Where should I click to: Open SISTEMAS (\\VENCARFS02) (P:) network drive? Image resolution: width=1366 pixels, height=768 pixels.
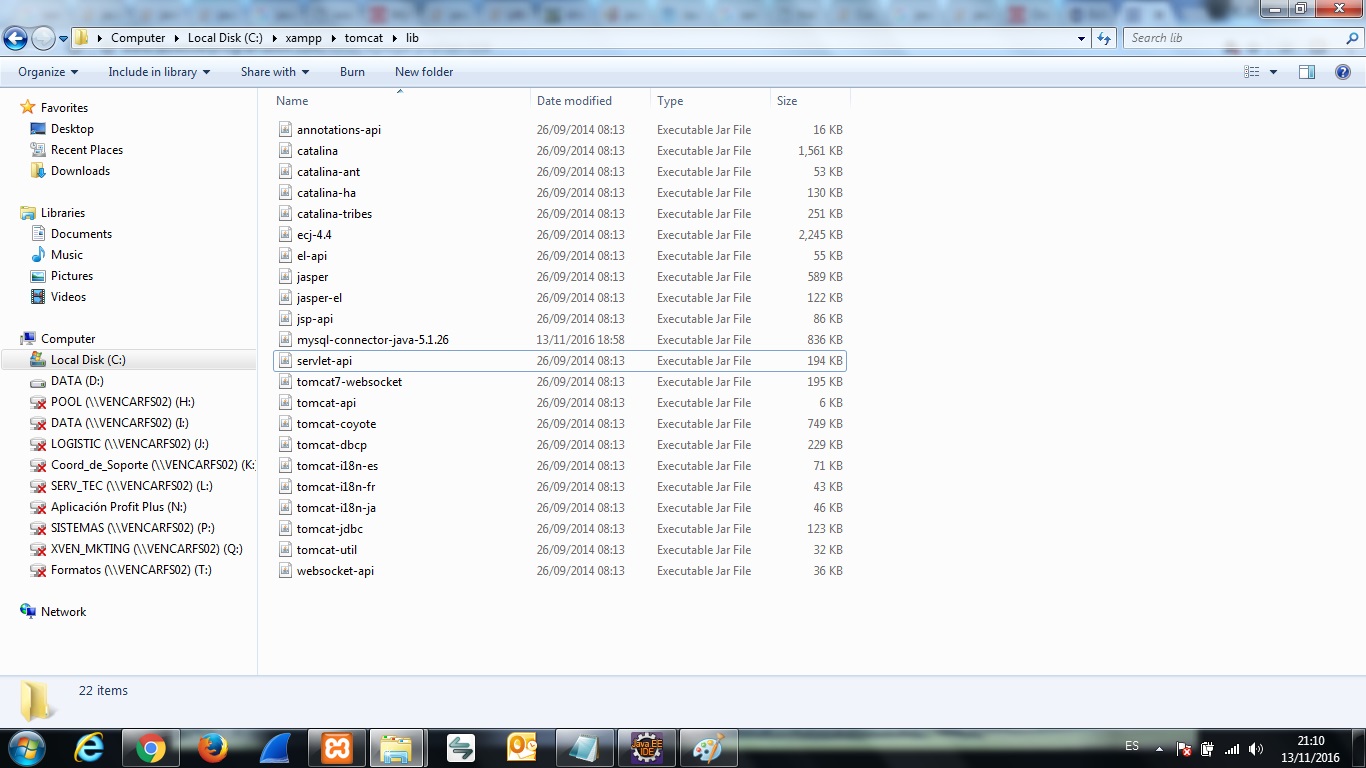(133, 528)
